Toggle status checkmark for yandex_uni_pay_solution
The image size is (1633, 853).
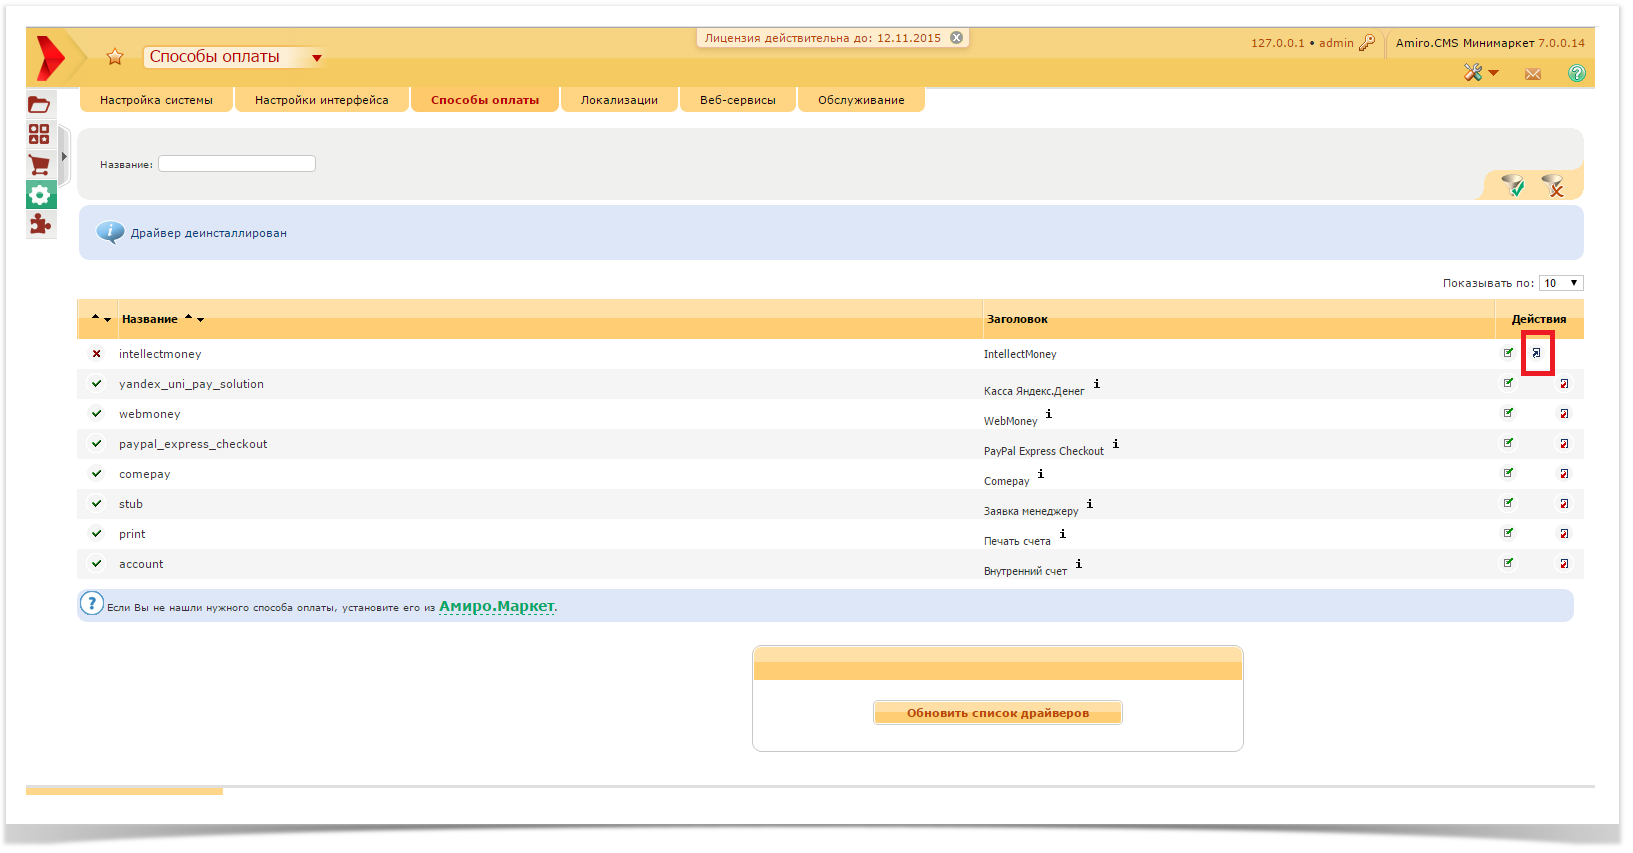96,384
